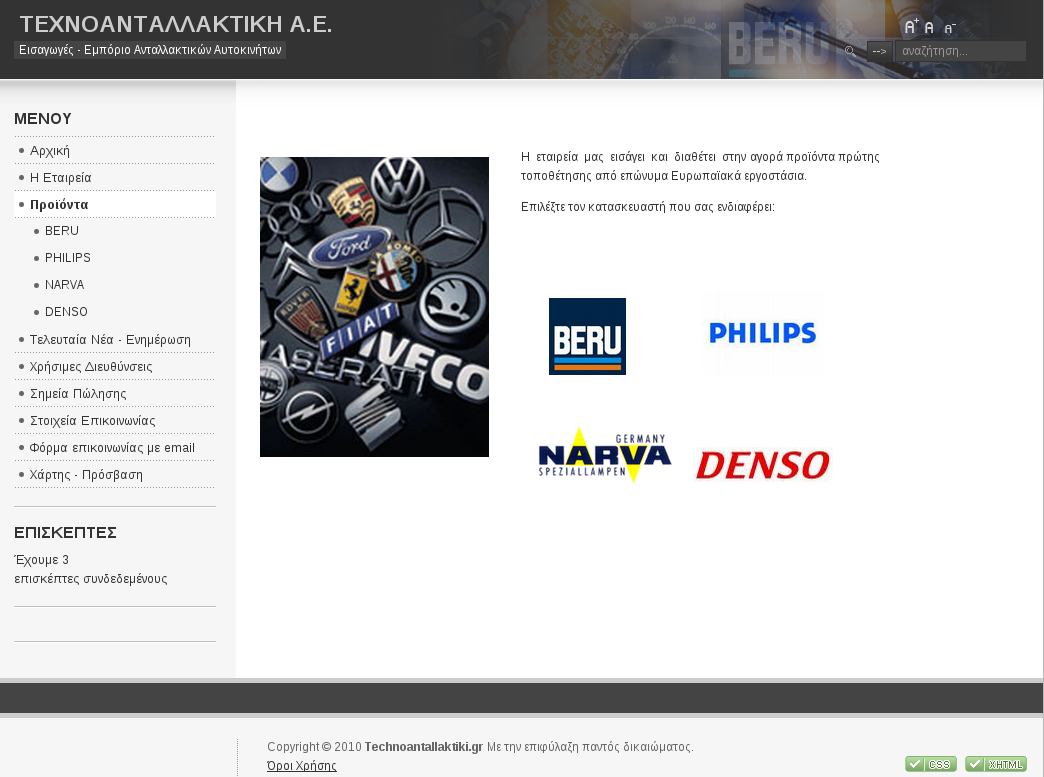Open Στοιχεία Επικοινωνίας menu item
Viewport: 1044px width, 777px height.
click(115, 421)
